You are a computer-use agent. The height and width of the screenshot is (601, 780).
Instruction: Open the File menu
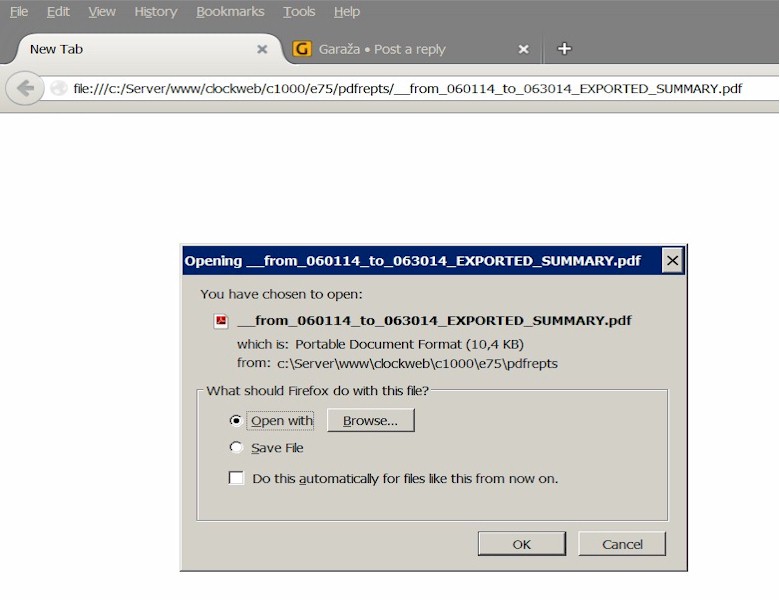point(19,12)
